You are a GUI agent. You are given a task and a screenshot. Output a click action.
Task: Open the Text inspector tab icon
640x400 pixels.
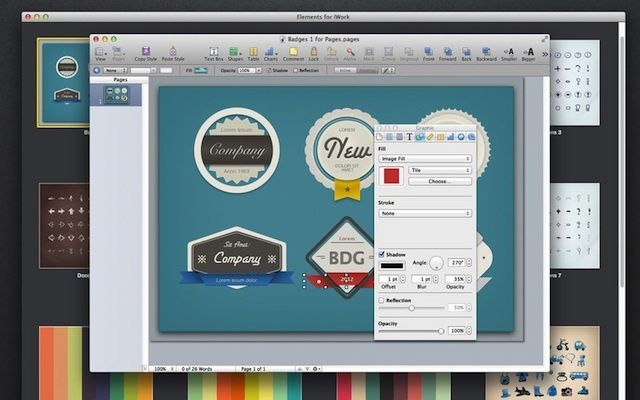410,137
